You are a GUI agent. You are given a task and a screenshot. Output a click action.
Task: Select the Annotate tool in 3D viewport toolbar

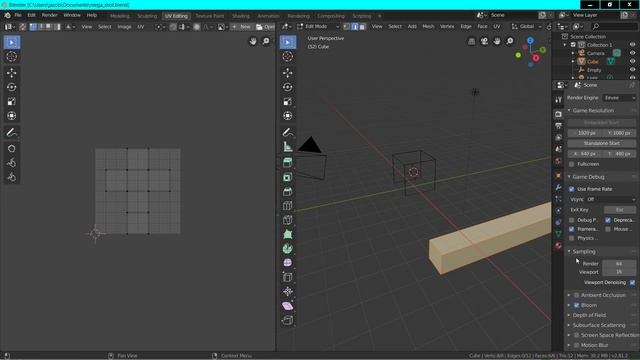point(288,132)
